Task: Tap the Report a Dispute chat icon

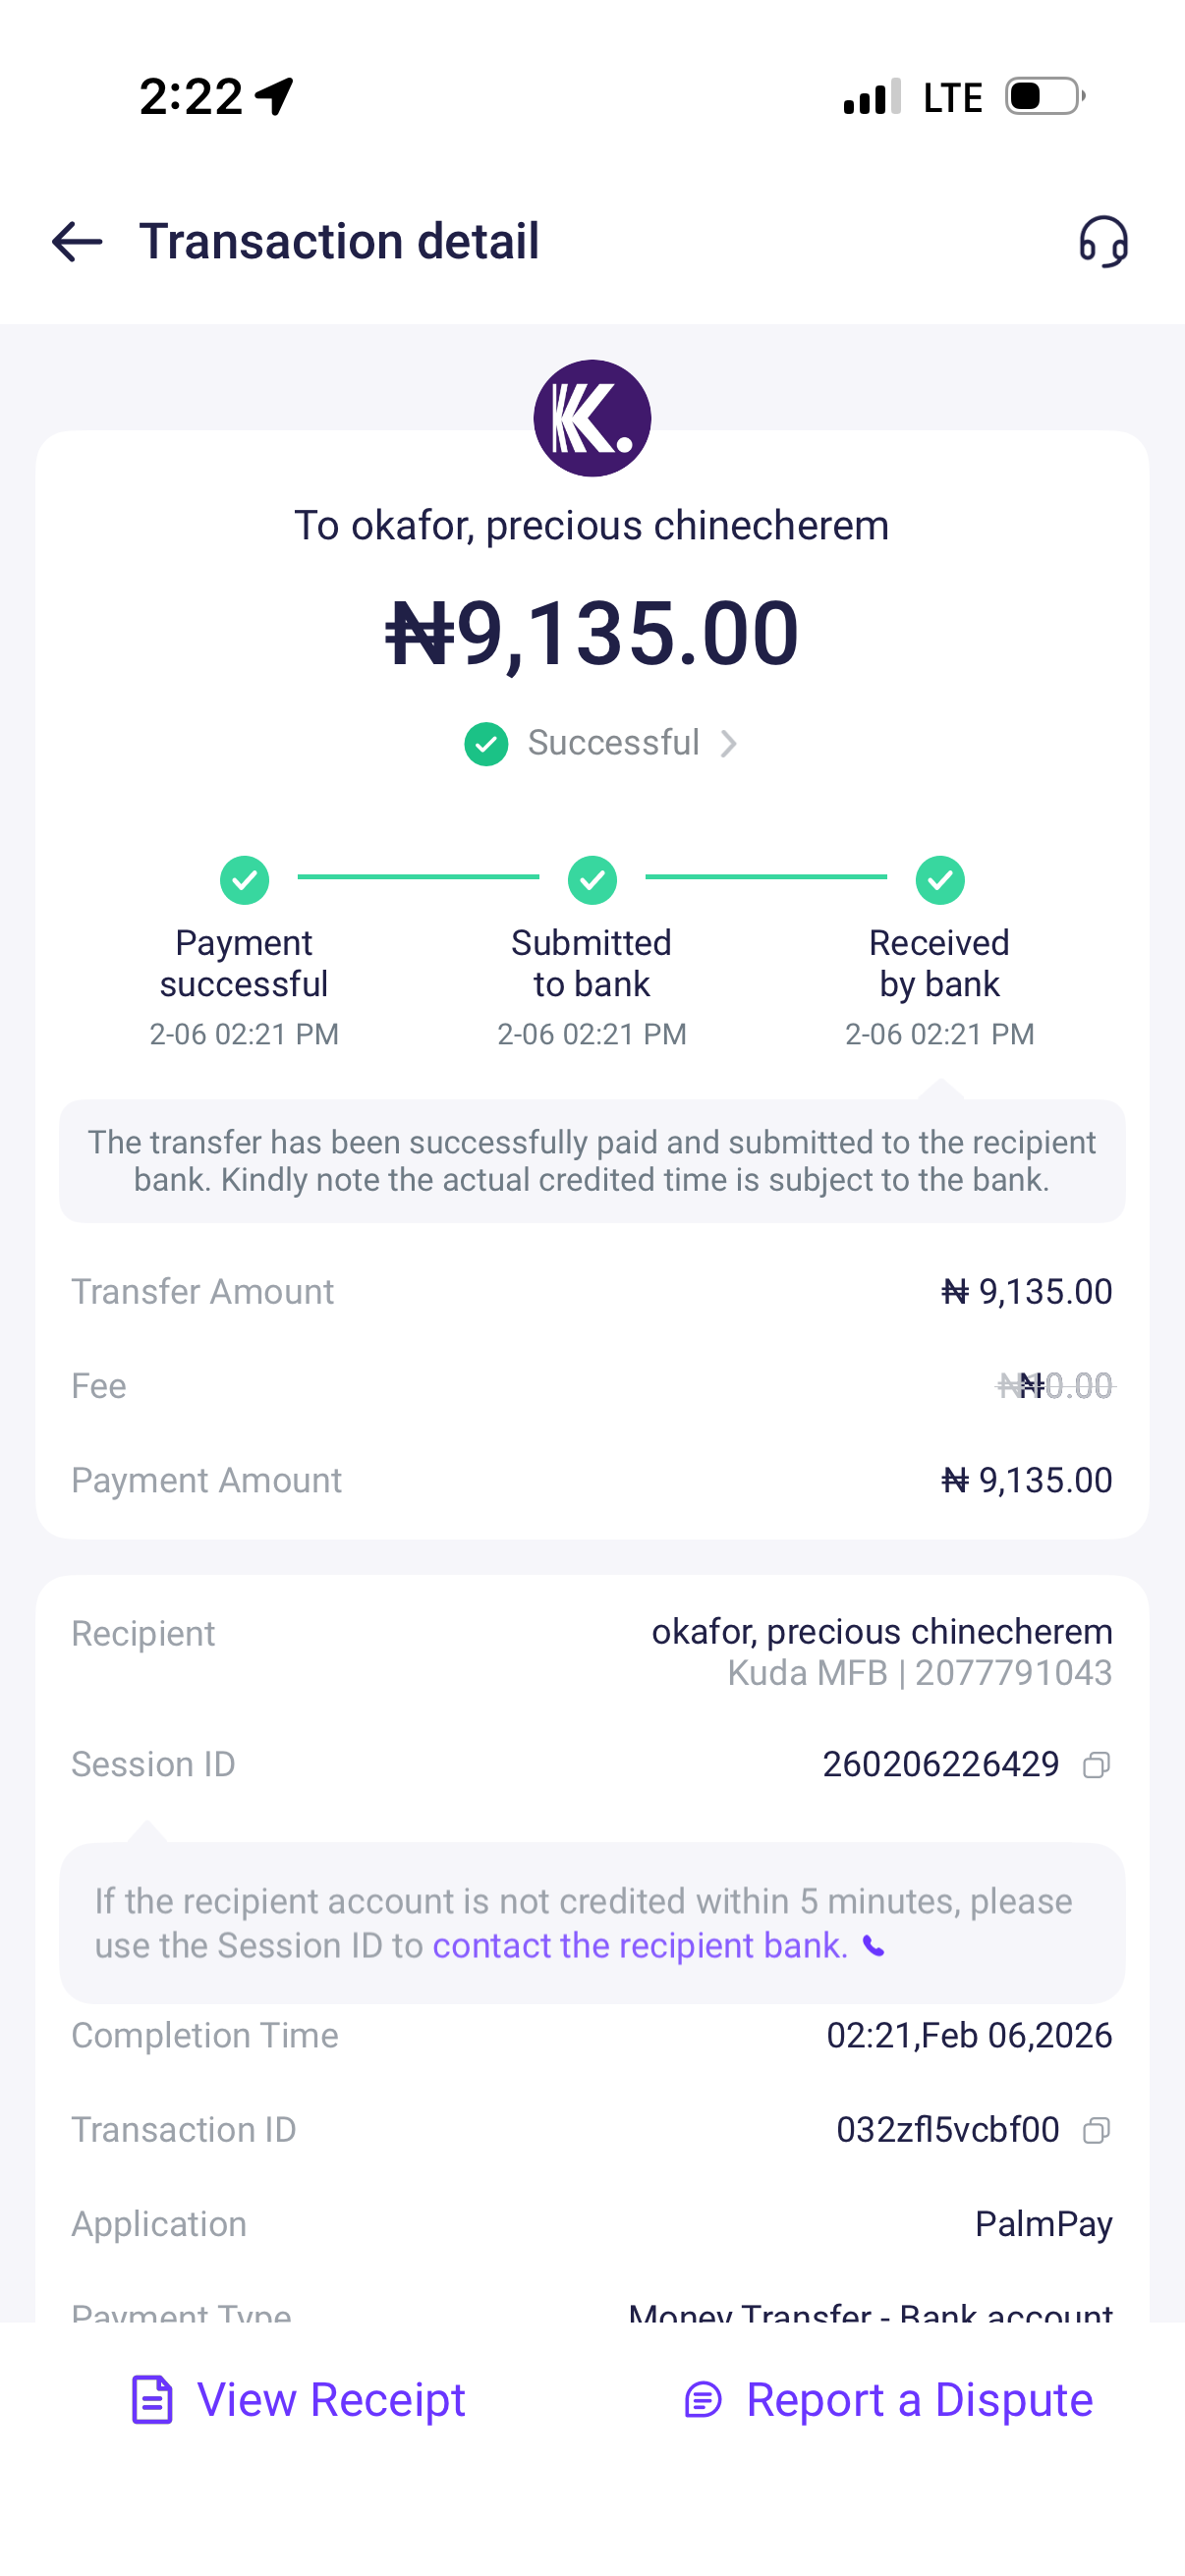Action: point(703,2400)
